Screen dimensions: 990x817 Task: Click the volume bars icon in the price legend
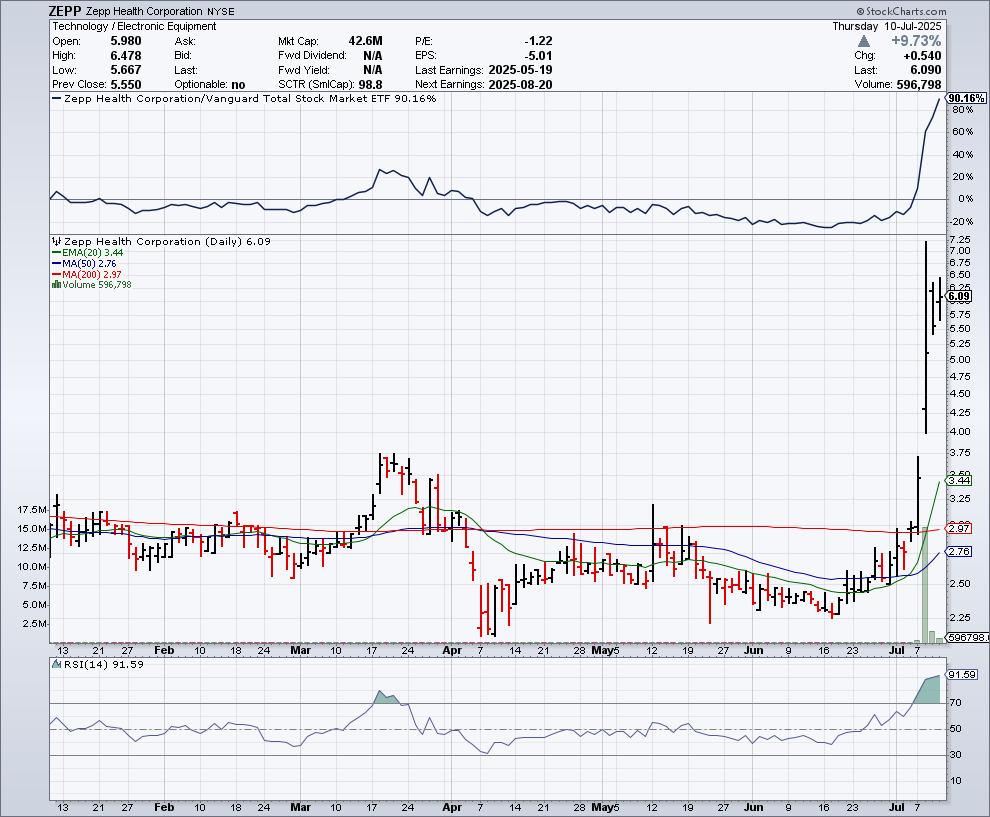56,285
